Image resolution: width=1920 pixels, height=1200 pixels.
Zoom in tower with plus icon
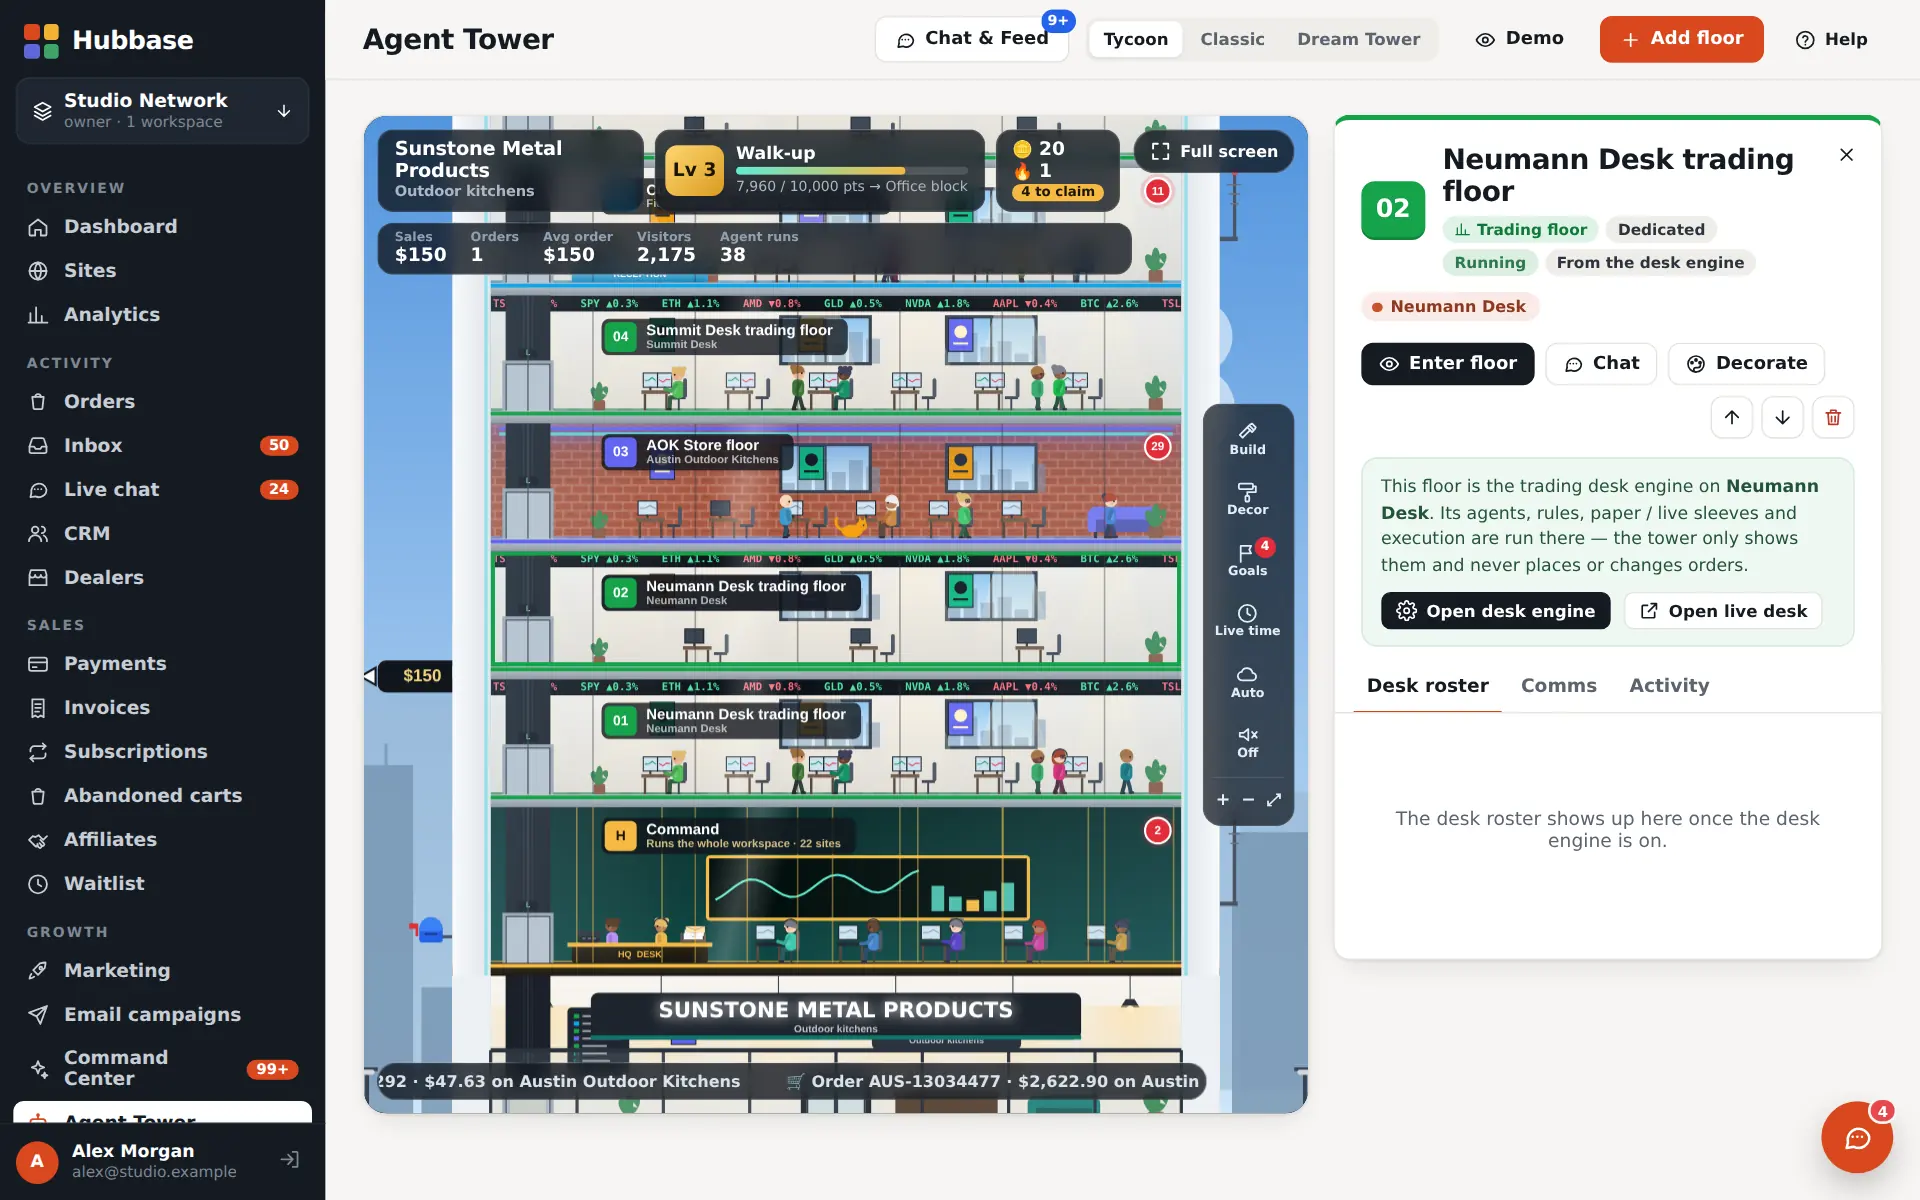1222,800
